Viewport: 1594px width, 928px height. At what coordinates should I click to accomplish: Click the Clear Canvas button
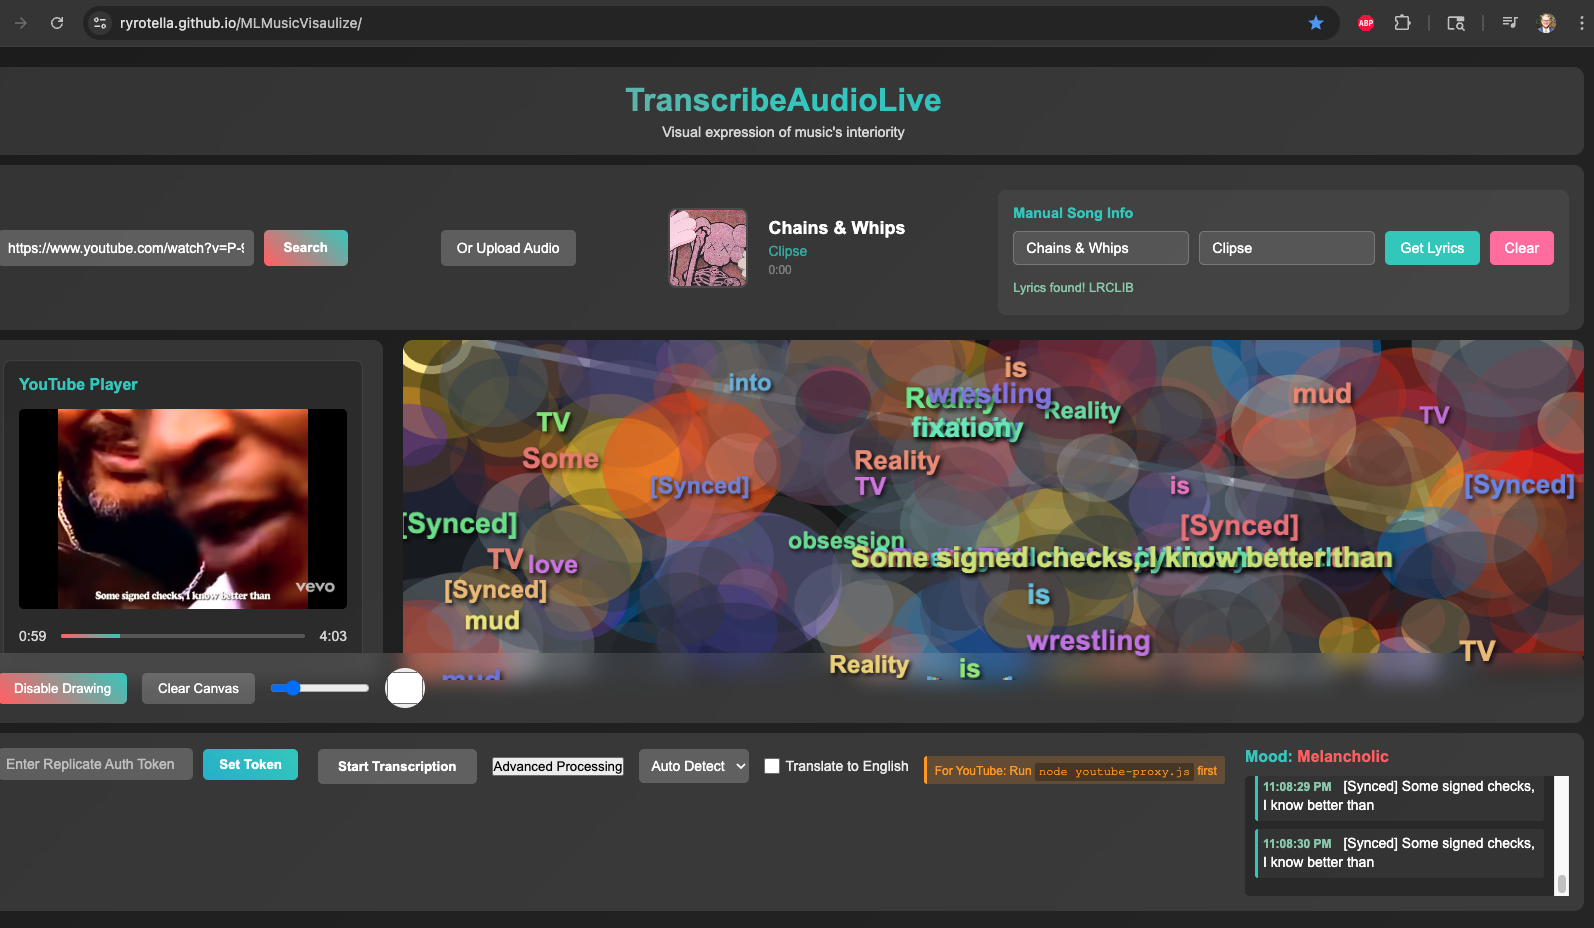198,688
